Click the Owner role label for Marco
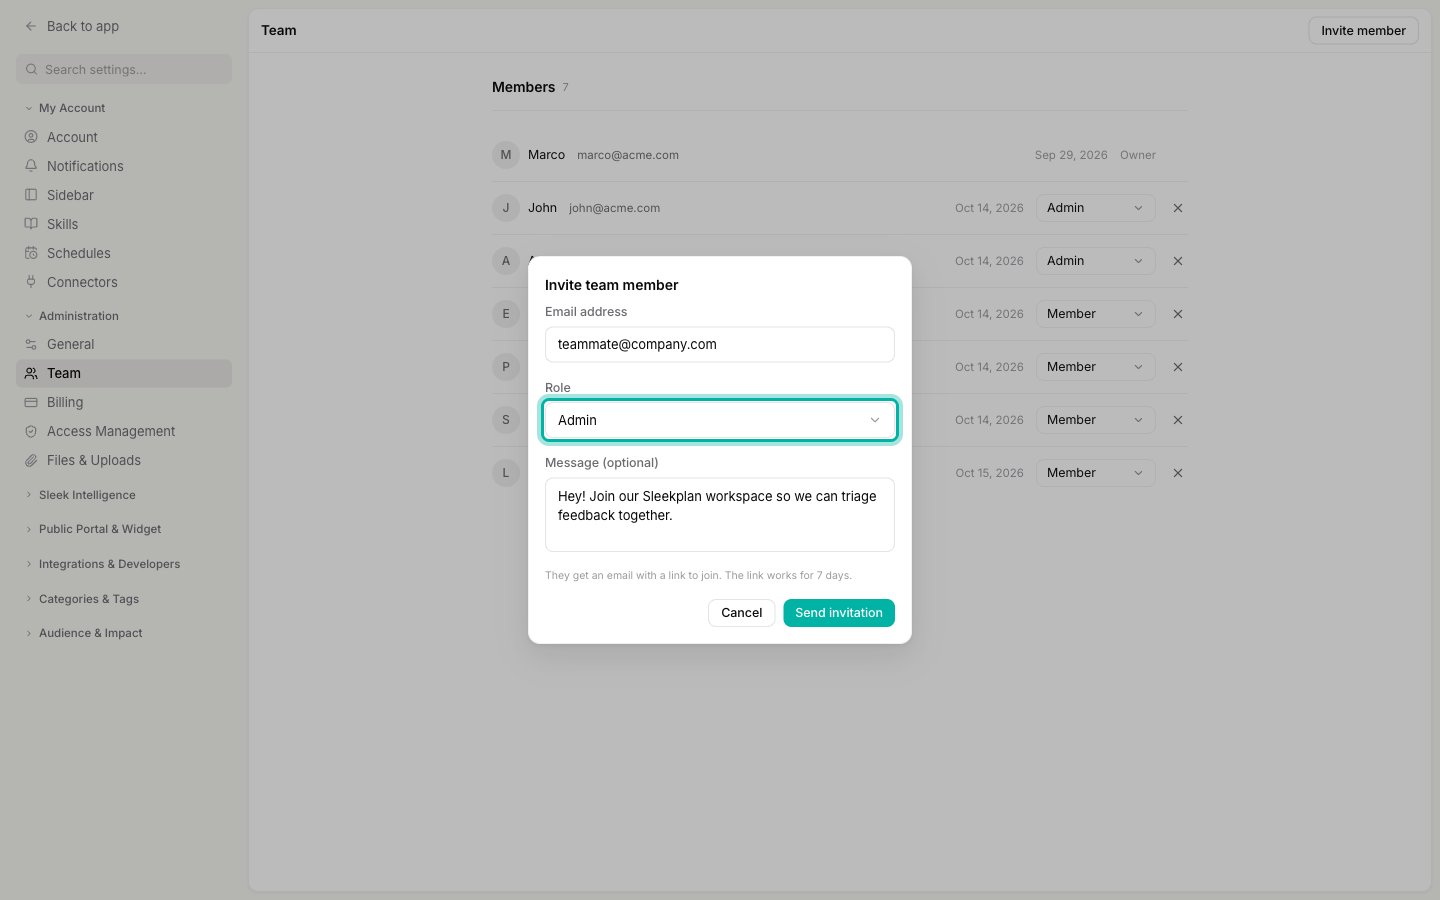This screenshot has height=900, width=1440. pos(1138,155)
